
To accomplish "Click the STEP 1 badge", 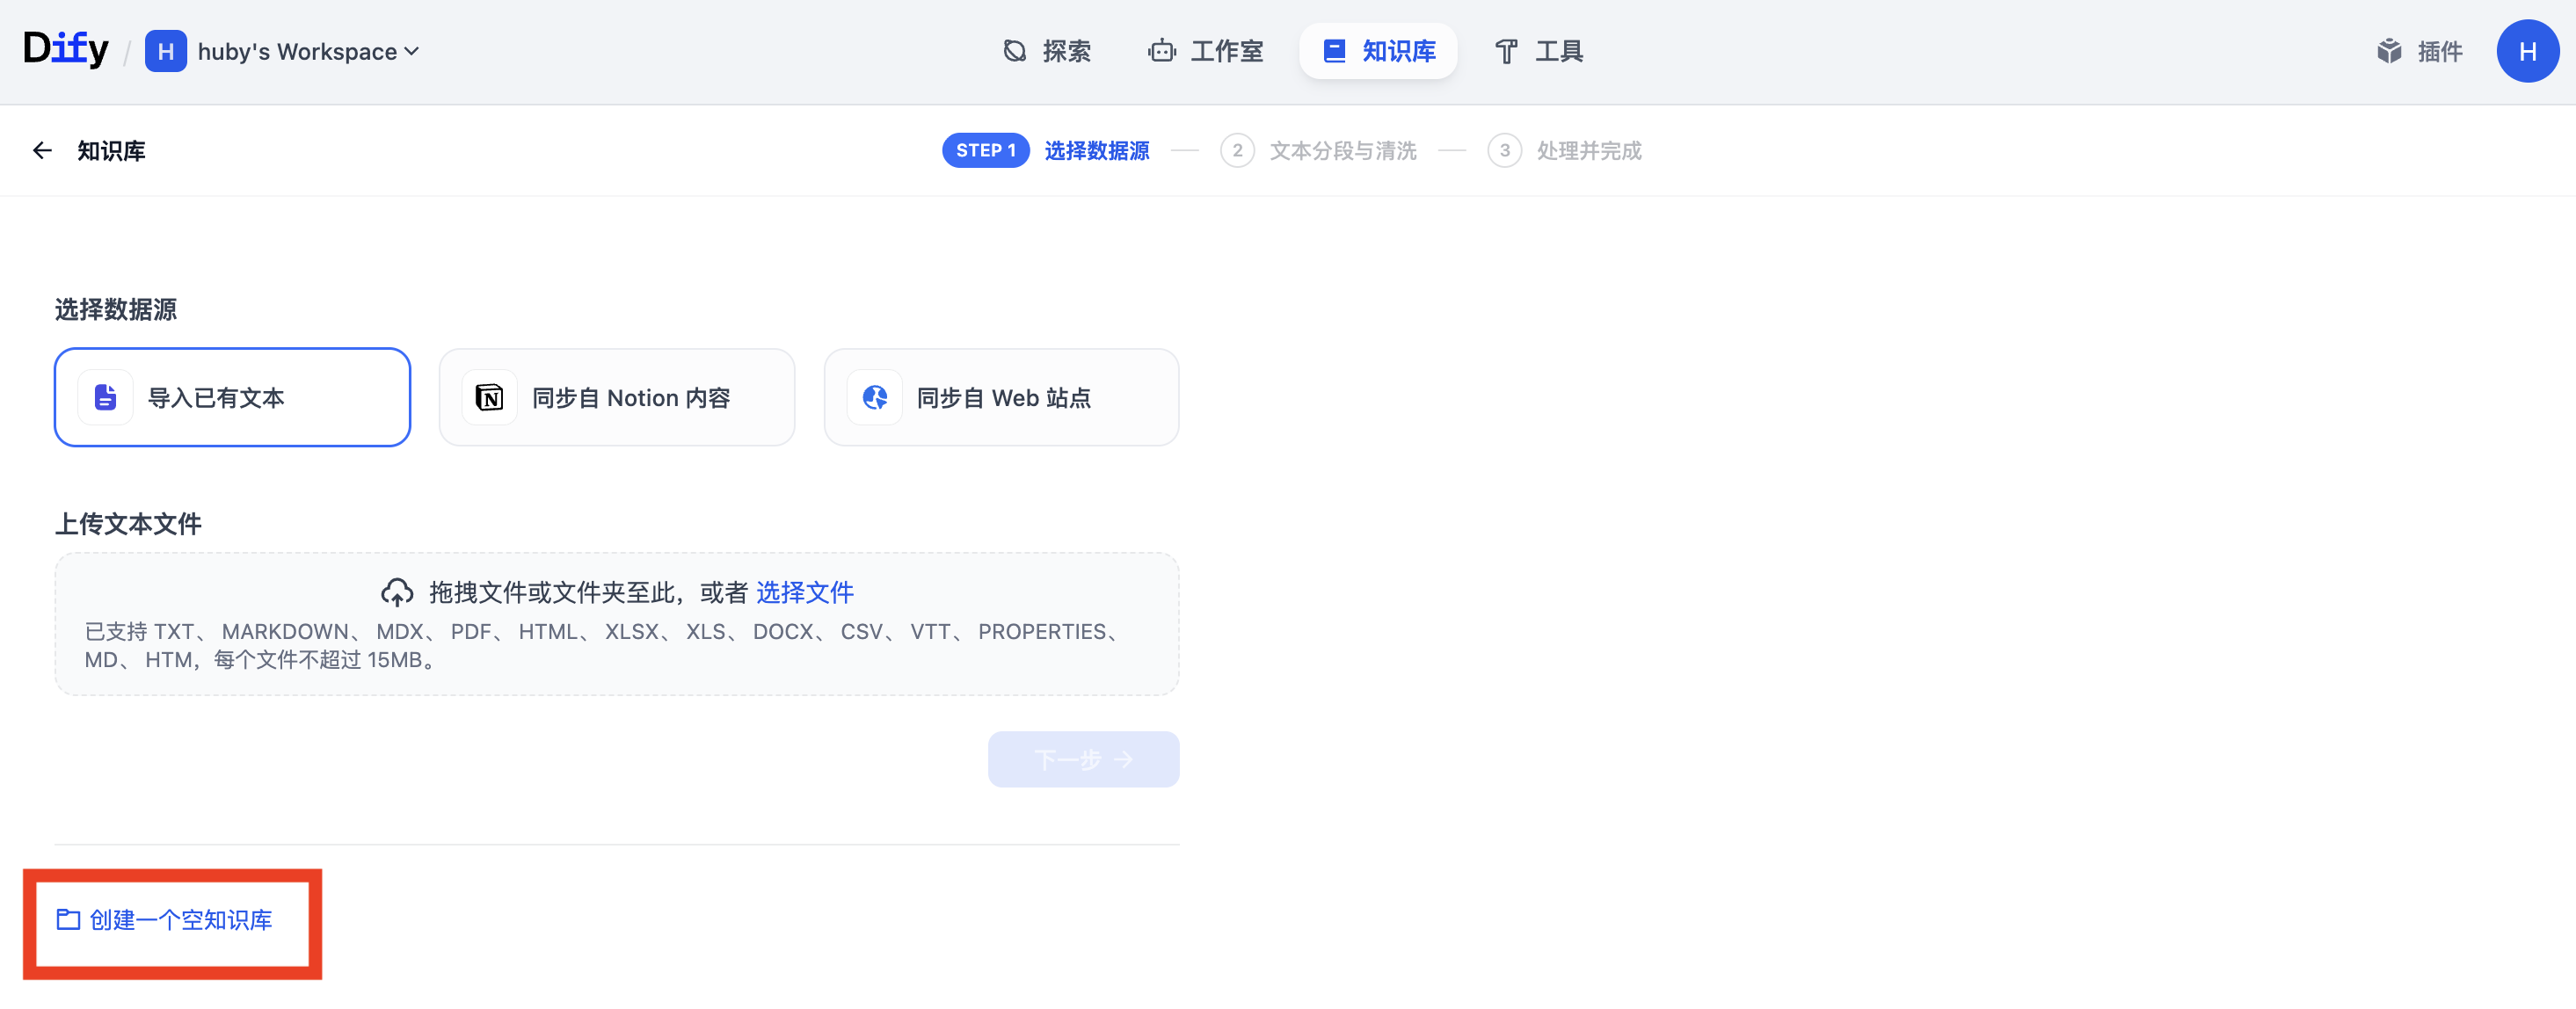I will [985, 150].
